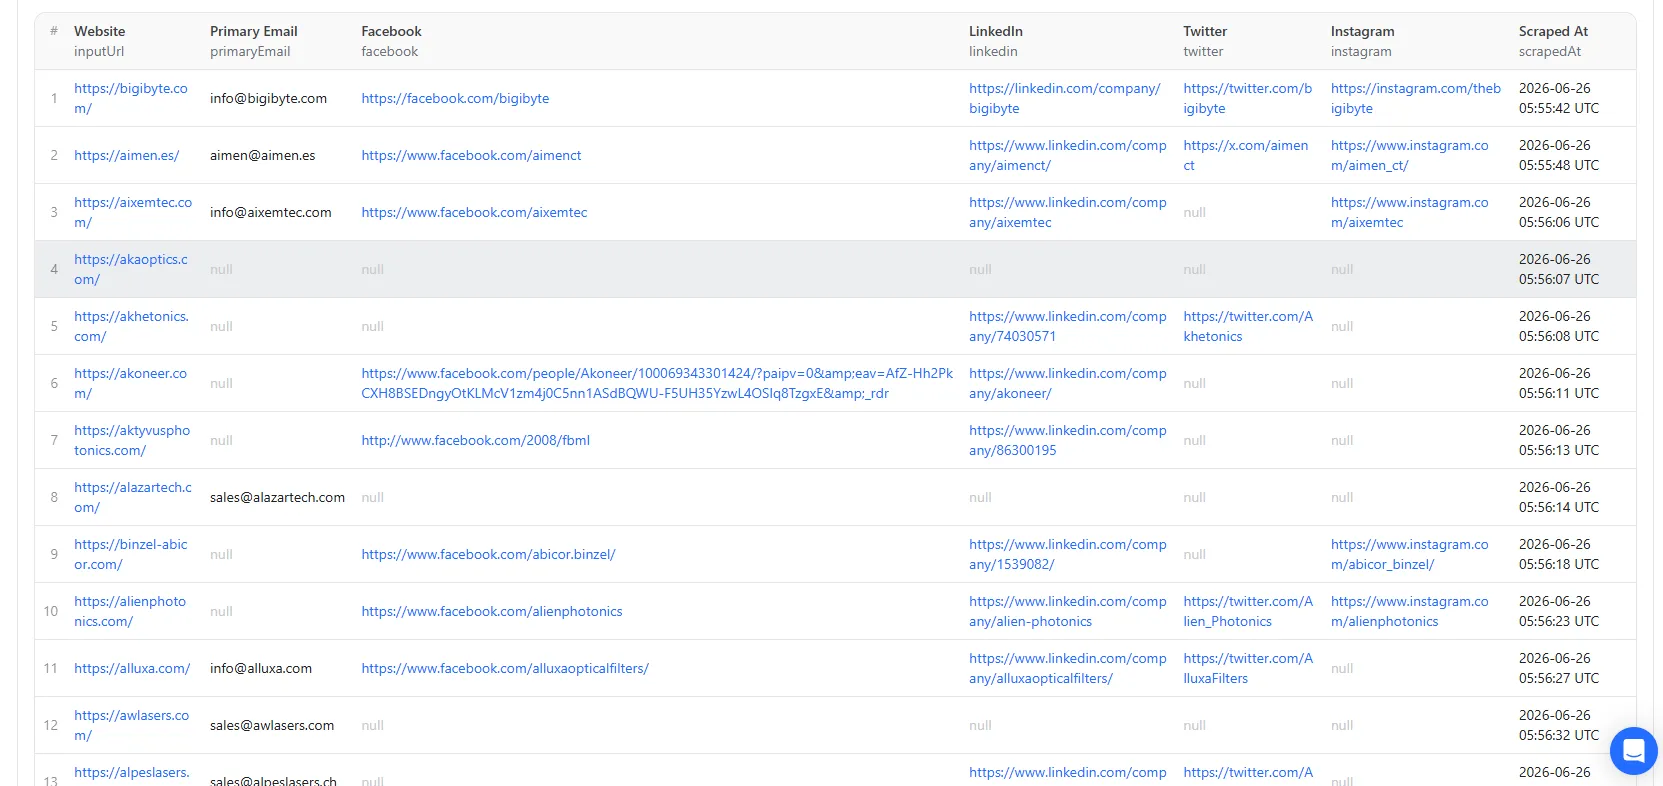The width and height of the screenshot is (1663, 786).
Task: Open facebook.com/alluxaopticalfilters link
Action: click(505, 668)
